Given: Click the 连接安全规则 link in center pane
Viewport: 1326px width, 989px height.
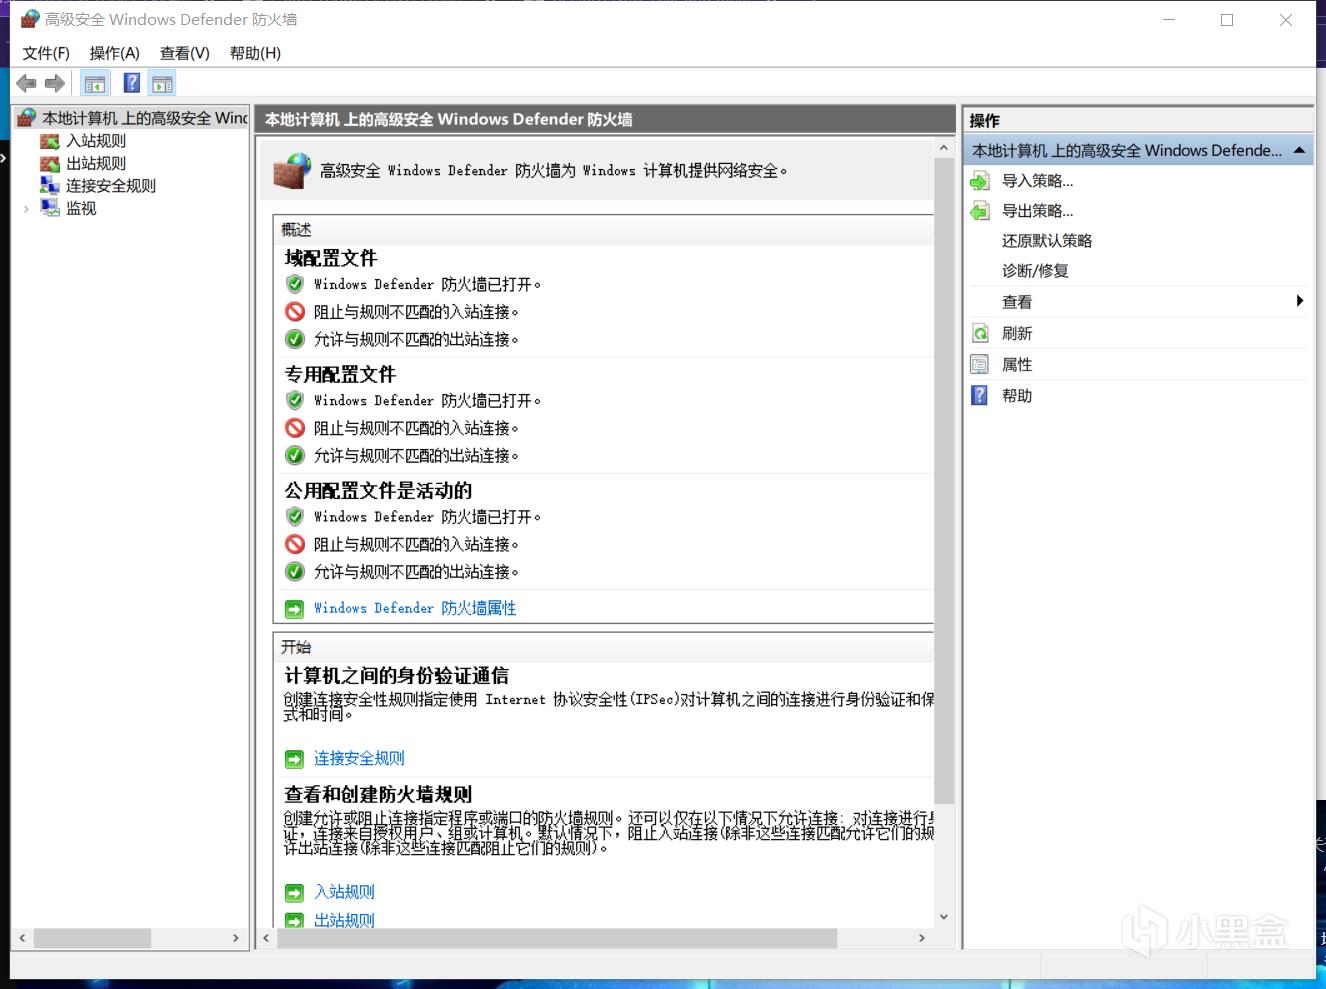Looking at the screenshot, I should [359, 759].
